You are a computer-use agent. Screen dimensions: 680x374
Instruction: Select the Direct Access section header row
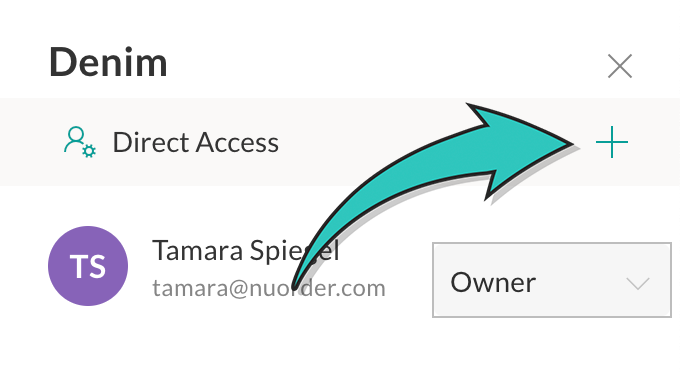[340, 142]
